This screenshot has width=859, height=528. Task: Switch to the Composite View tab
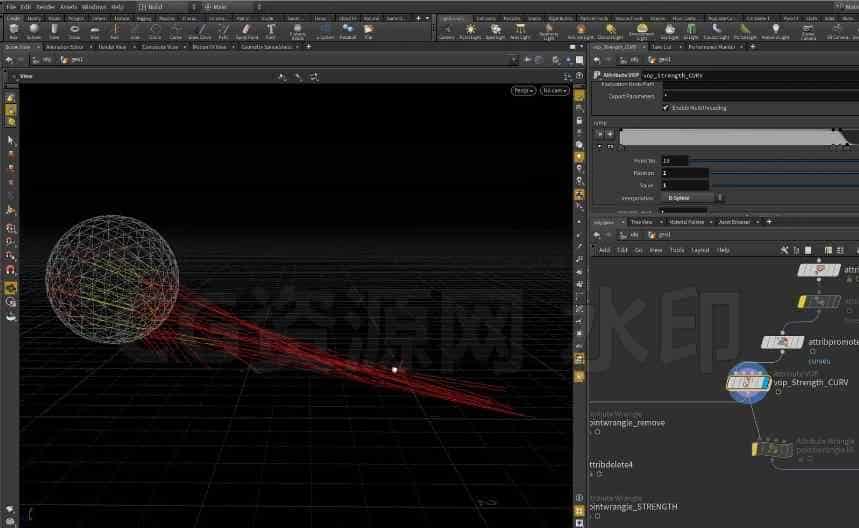pyautogui.click(x=160, y=47)
